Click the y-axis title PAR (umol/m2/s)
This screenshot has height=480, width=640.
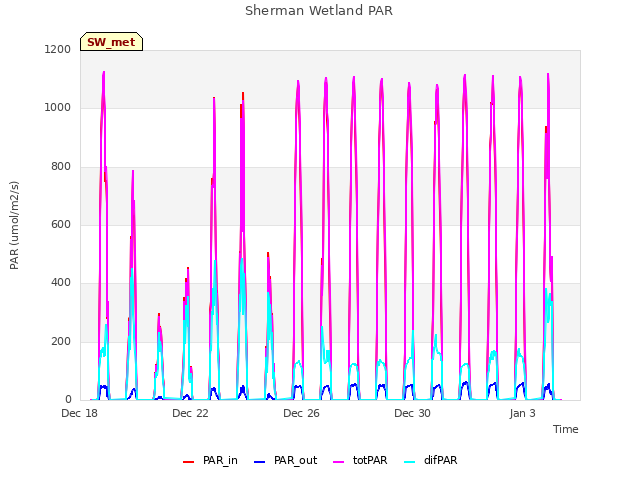click(14, 225)
